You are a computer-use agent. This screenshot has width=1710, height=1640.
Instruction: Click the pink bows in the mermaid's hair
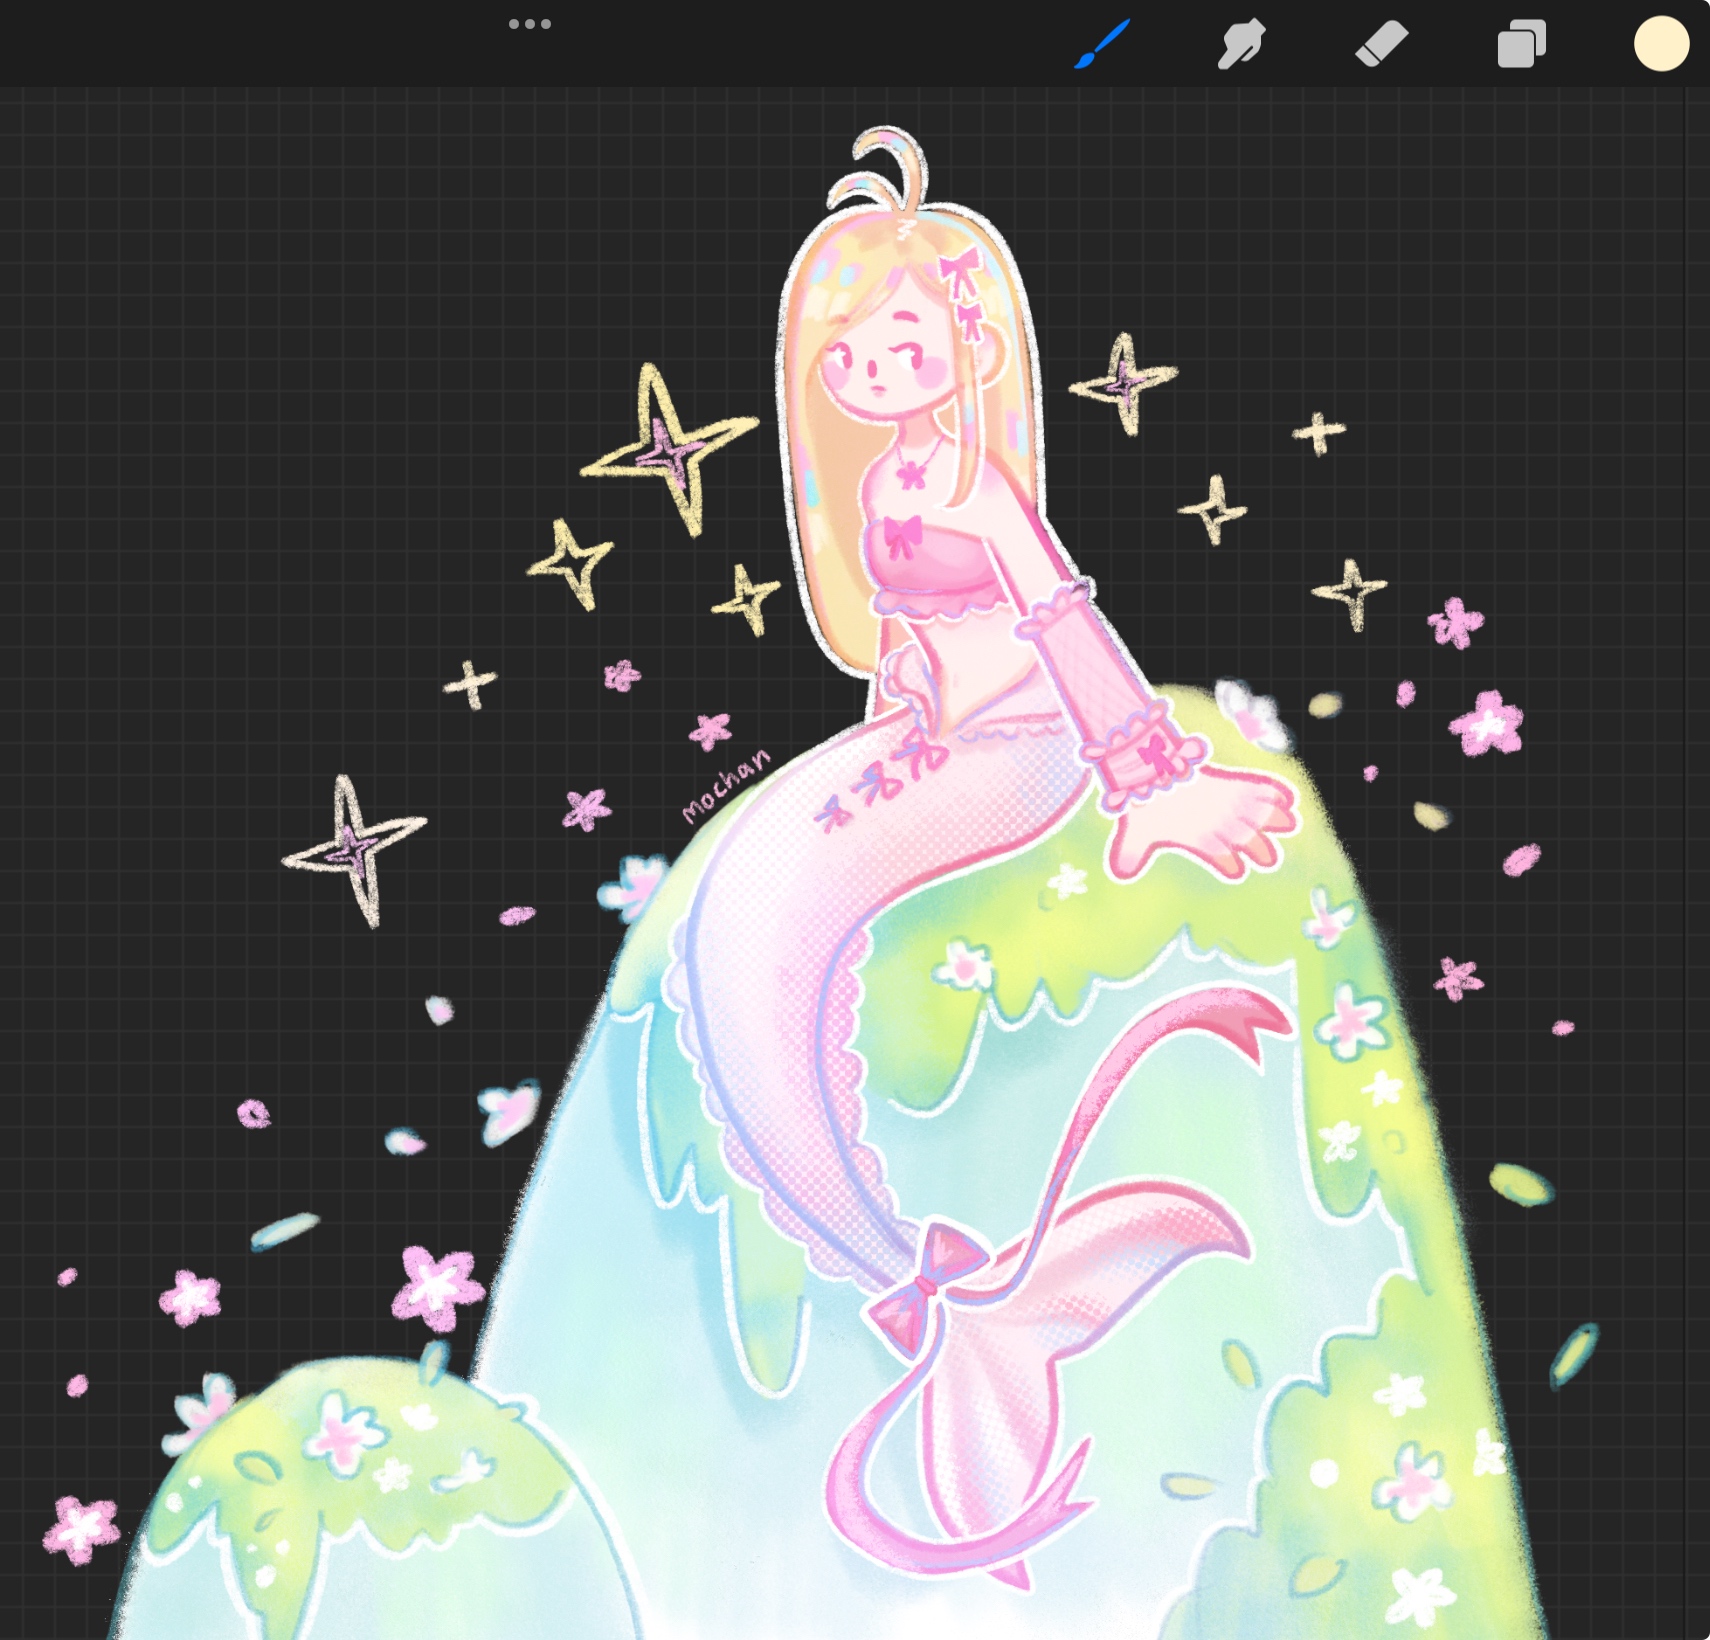pos(963,290)
